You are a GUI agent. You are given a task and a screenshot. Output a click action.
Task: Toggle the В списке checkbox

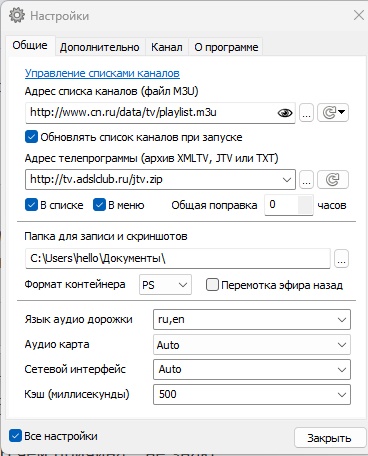(31, 205)
